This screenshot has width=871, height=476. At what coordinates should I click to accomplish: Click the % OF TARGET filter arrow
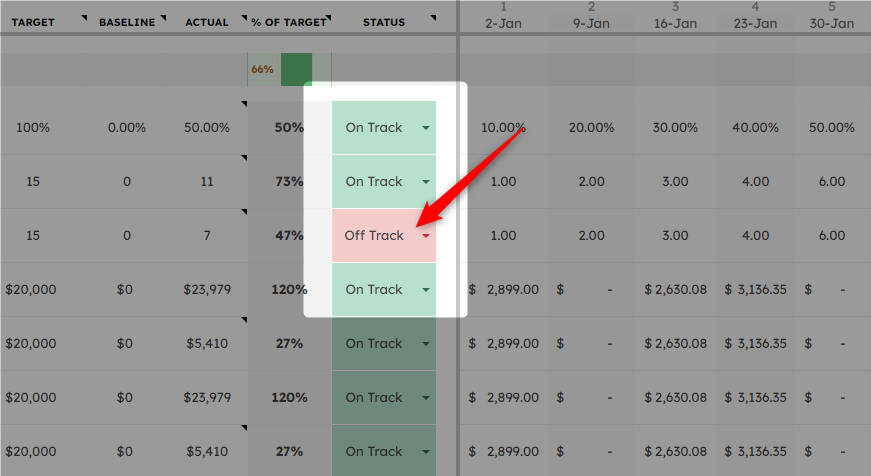[328, 18]
